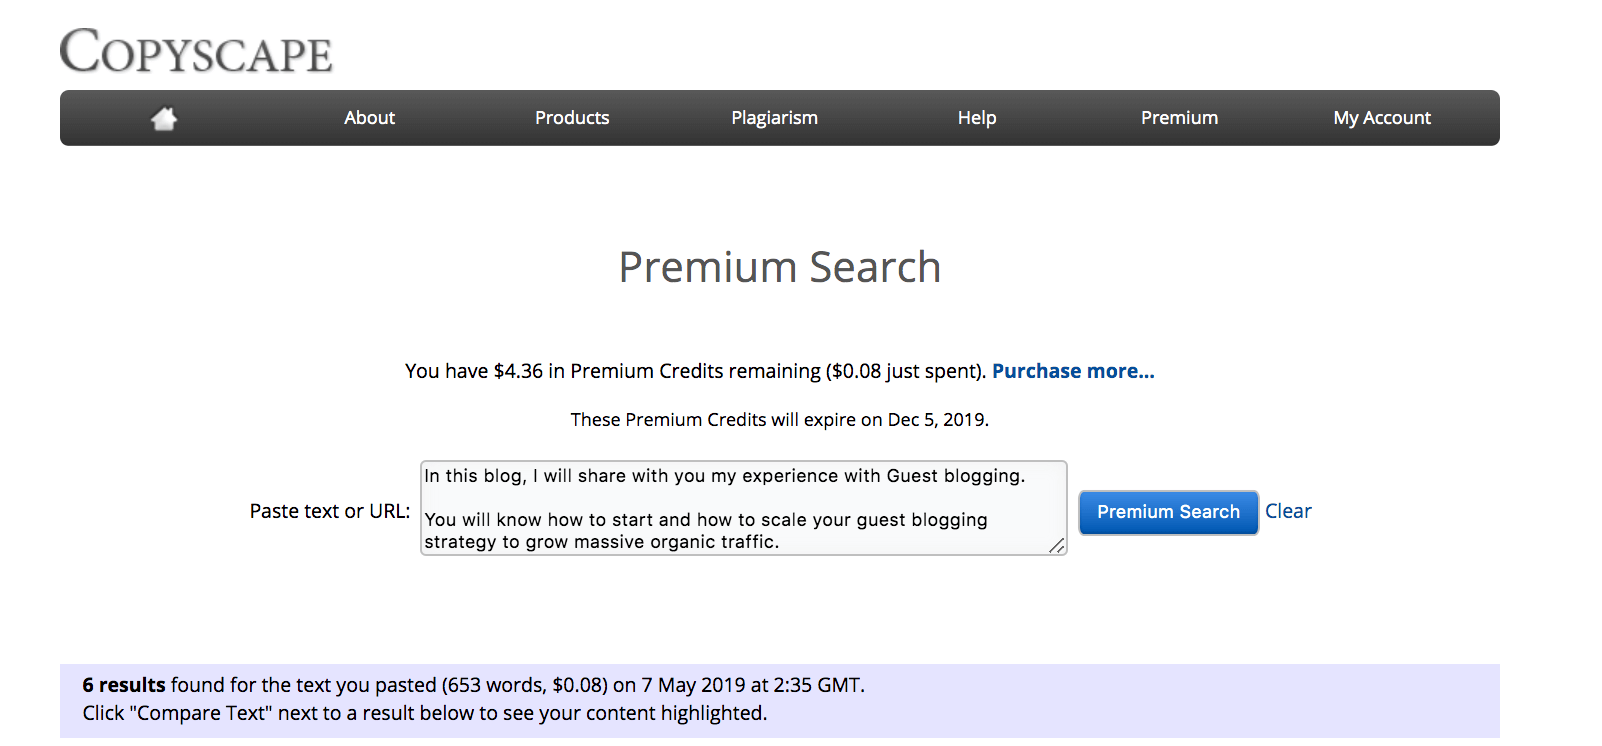Viewport: 1602px width, 746px height.
Task: Click the home icon in navigation bar
Action: [x=164, y=119]
